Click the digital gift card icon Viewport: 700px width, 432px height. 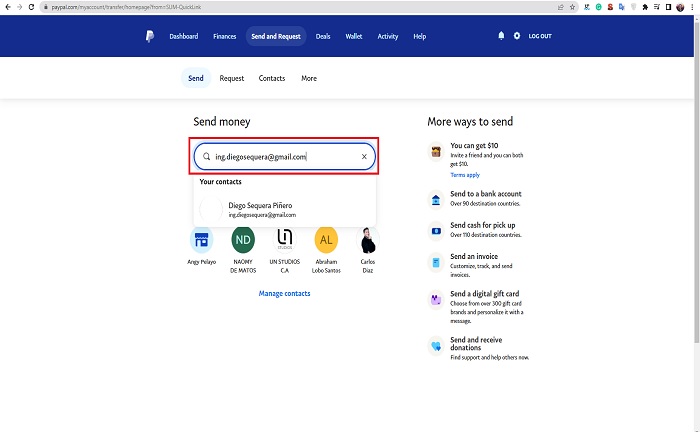(x=436, y=299)
